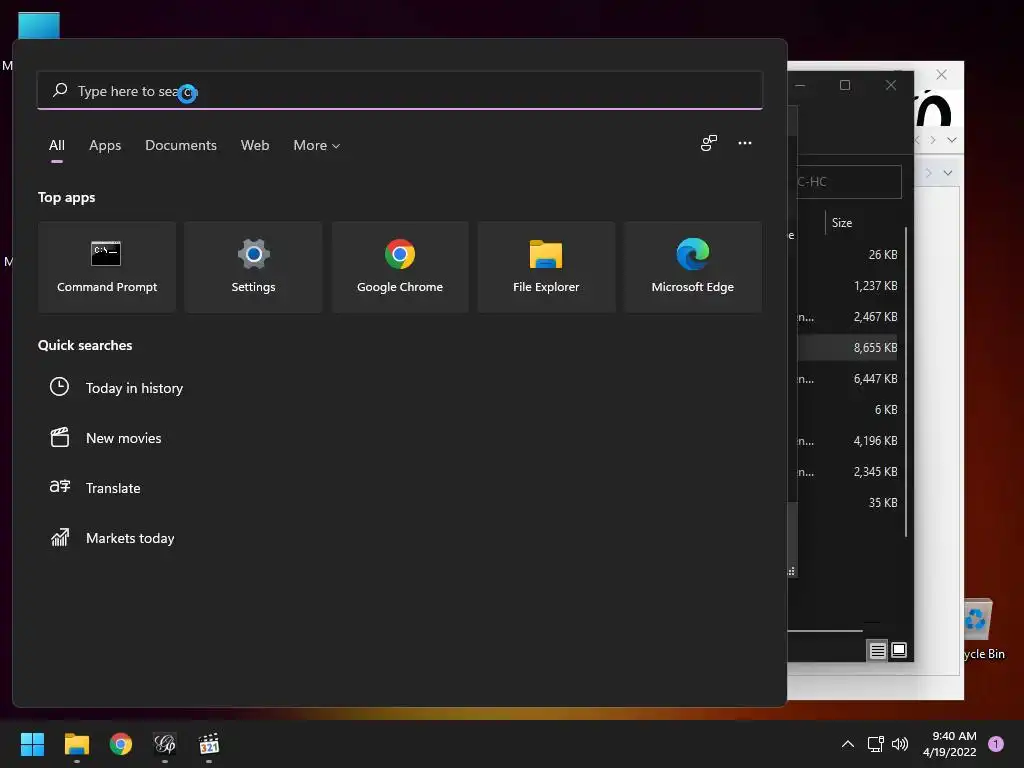Open the notification count badge
1024x768 pixels.
pyautogui.click(x=996, y=744)
